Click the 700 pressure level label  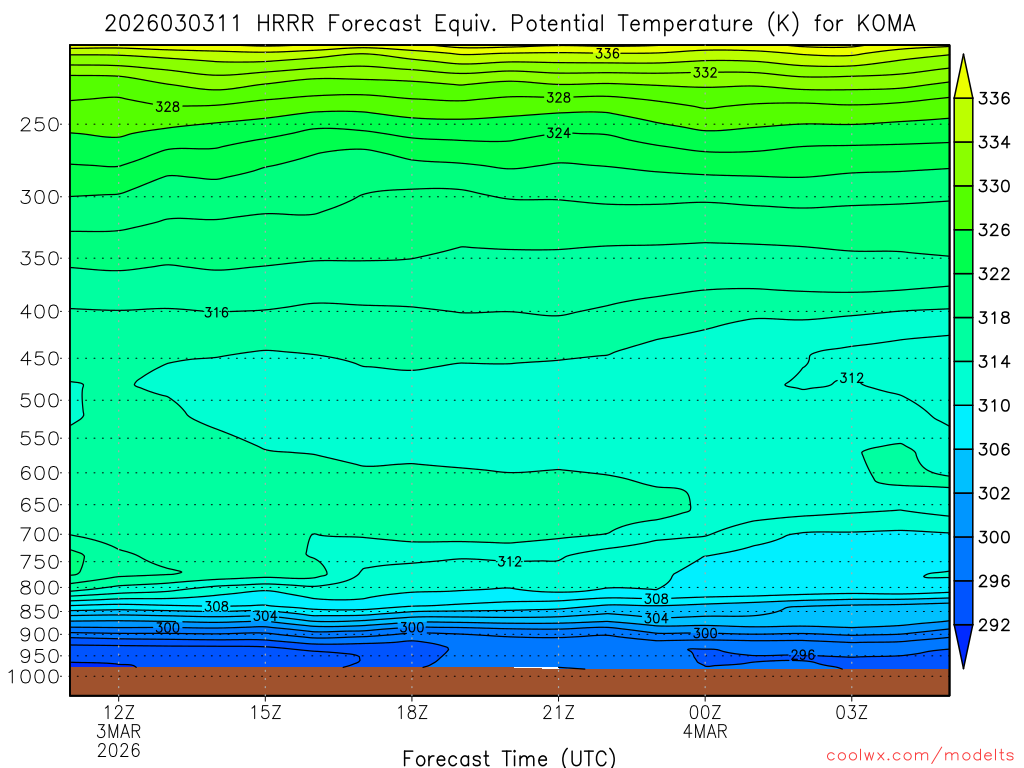(x=39, y=536)
